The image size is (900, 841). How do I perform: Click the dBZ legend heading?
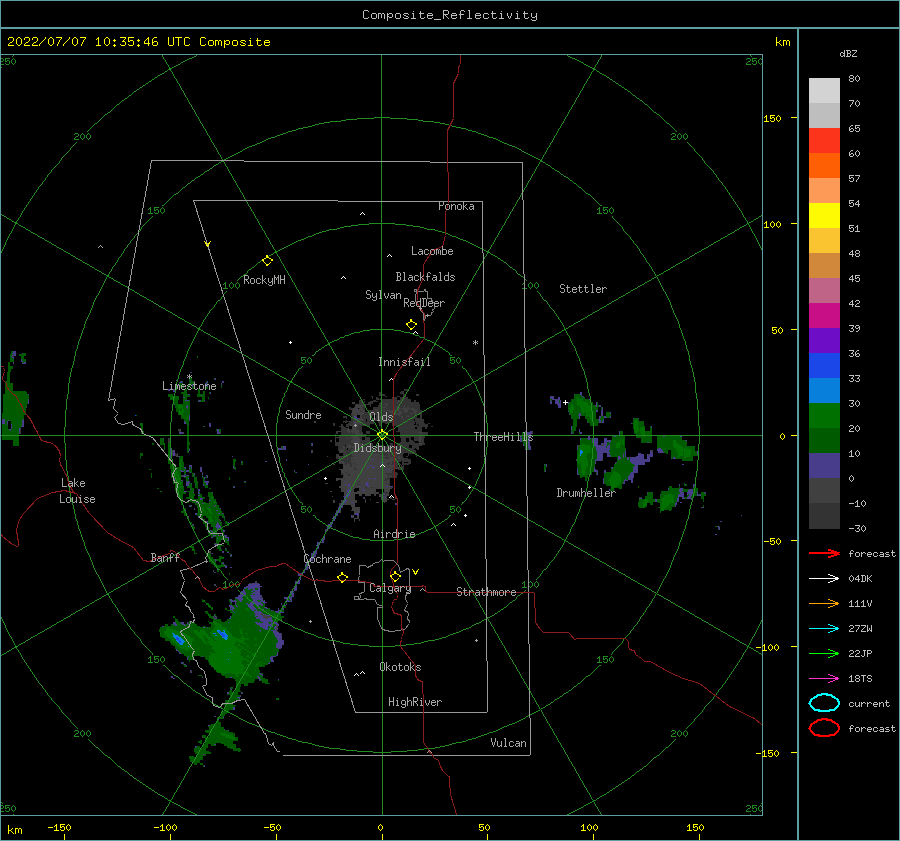(848, 53)
